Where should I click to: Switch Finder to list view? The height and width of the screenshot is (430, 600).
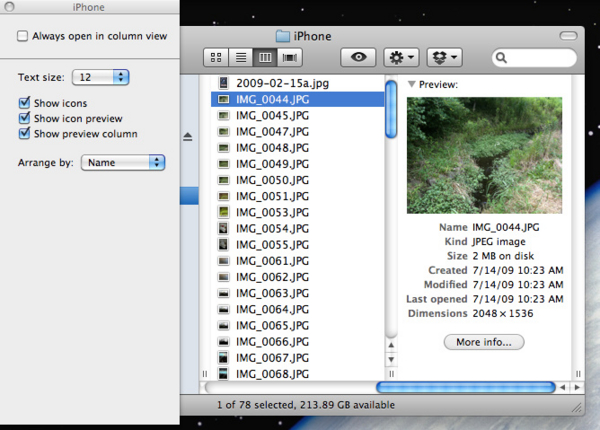(x=241, y=57)
